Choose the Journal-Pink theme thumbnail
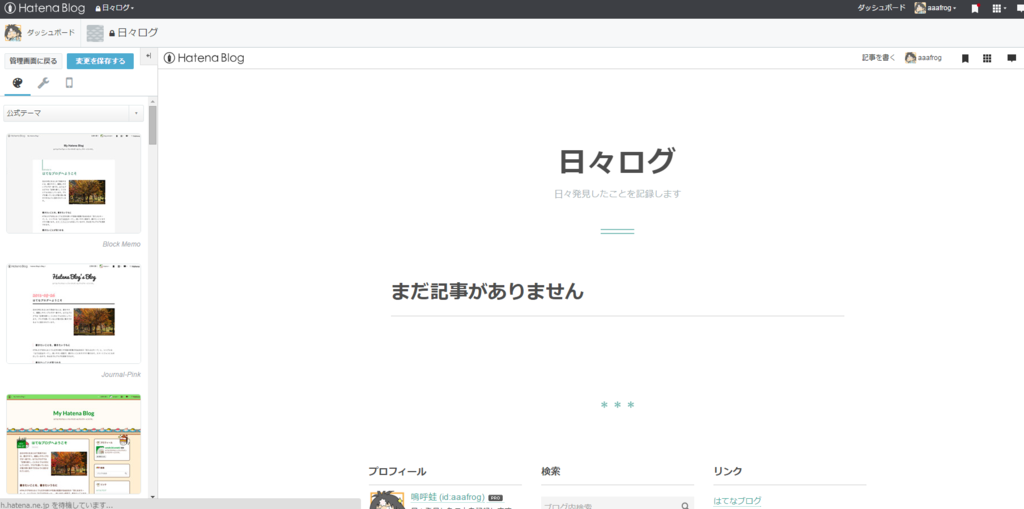The height and width of the screenshot is (509, 1024). [x=74, y=313]
